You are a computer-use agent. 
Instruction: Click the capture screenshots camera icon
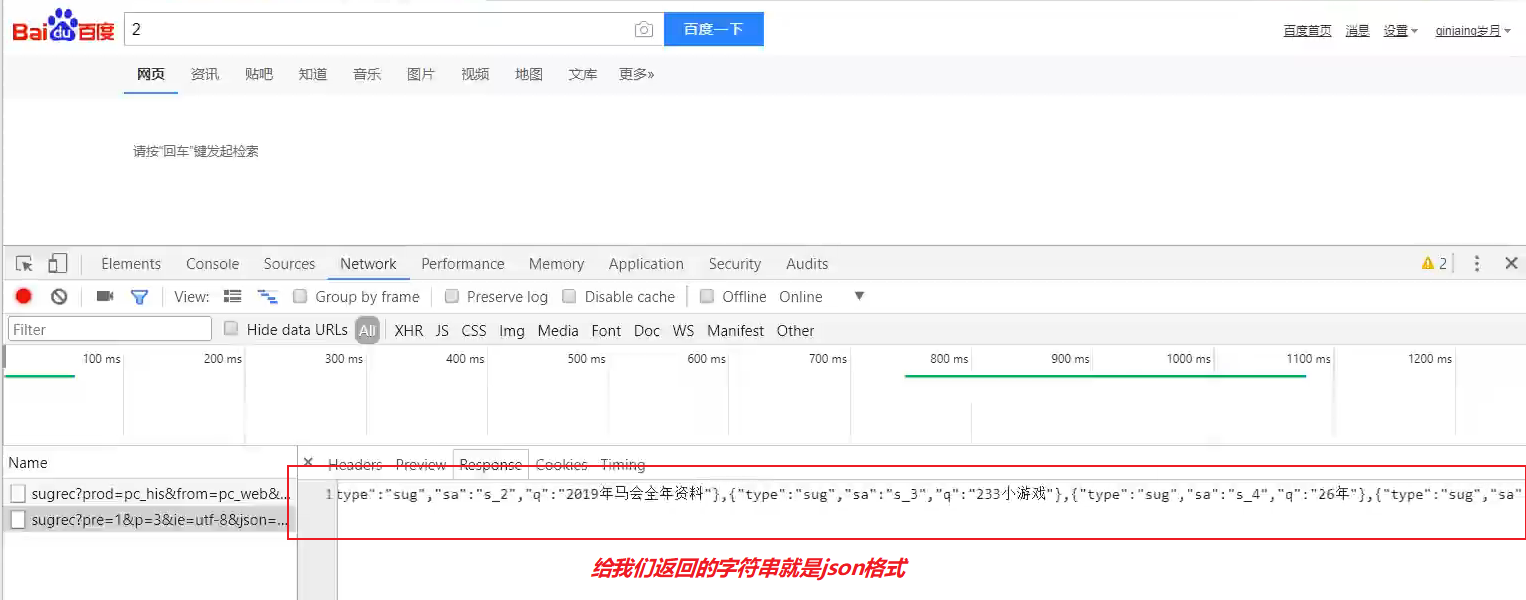pos(105,296)
